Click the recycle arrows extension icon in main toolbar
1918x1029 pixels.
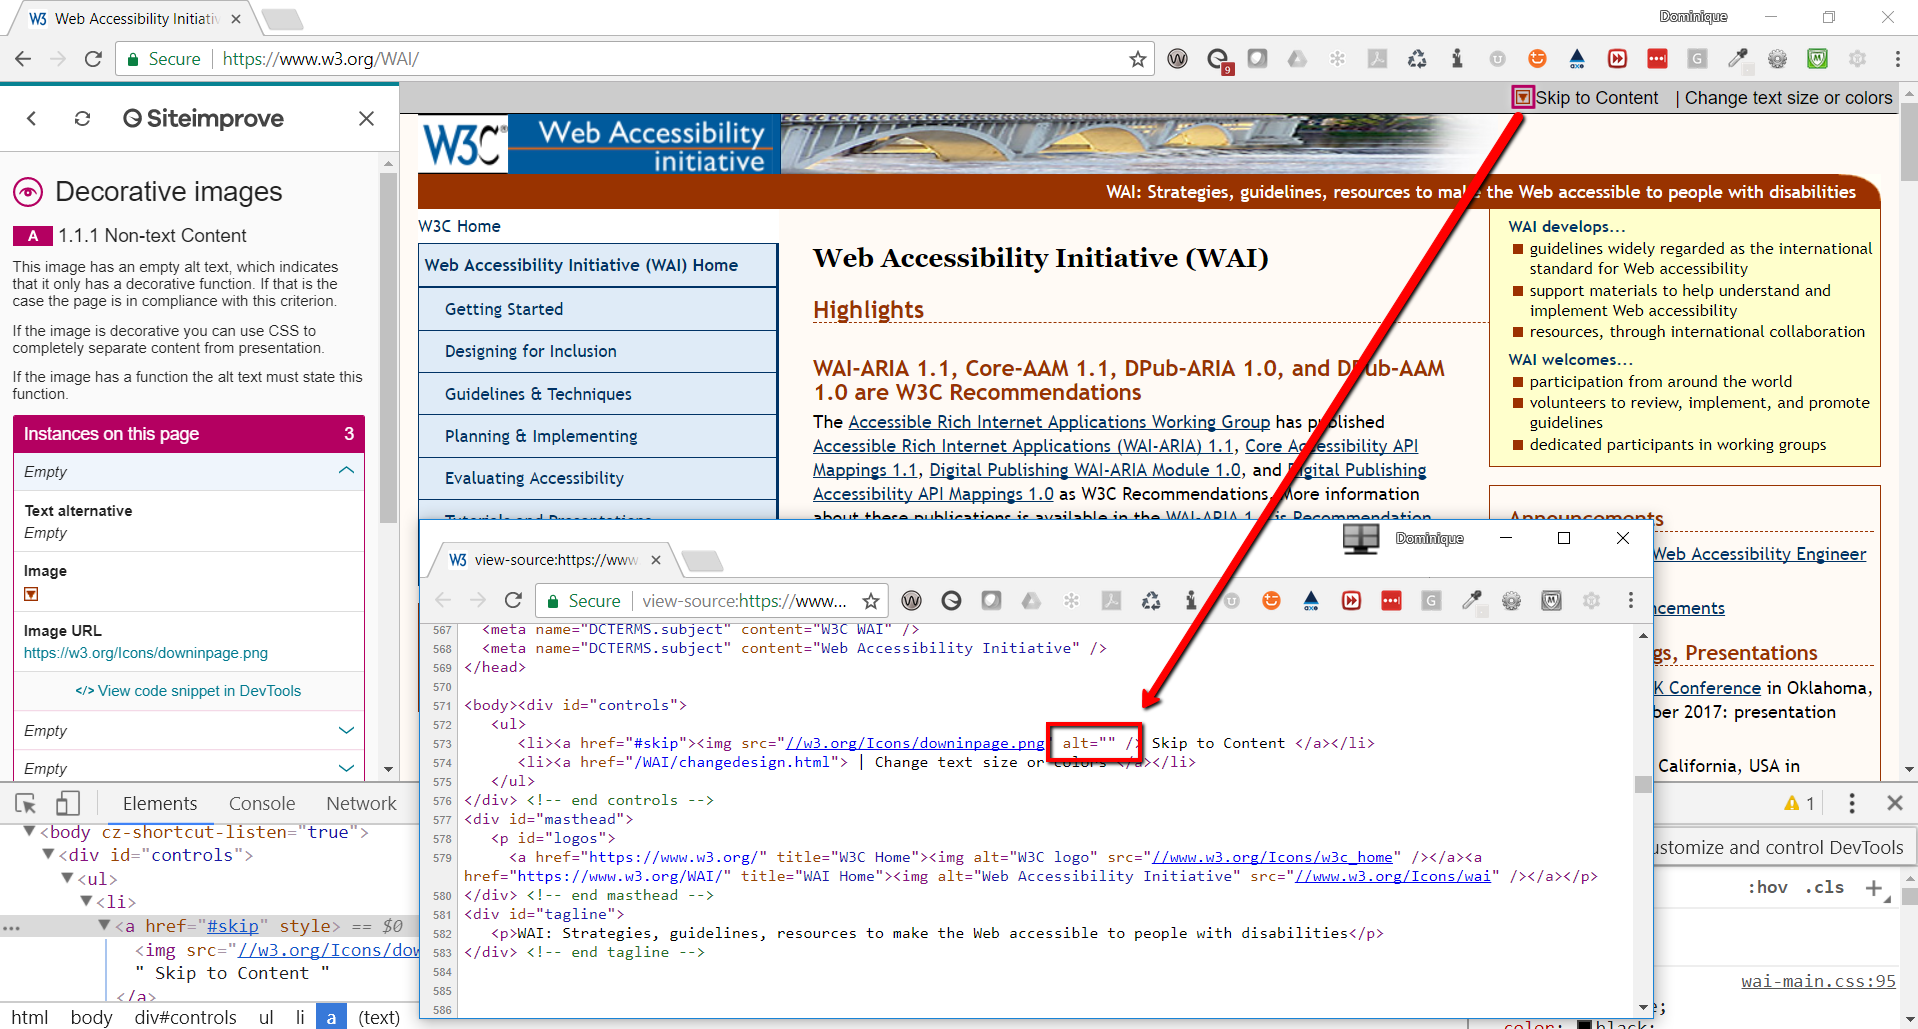(x=1417, y=59)
